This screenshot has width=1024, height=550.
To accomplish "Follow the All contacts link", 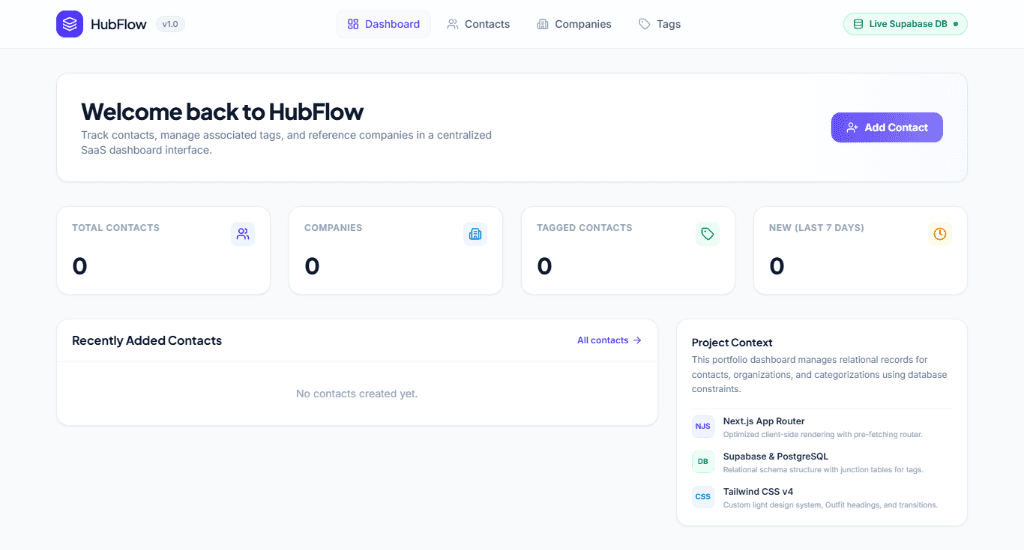I will [609, 340].
